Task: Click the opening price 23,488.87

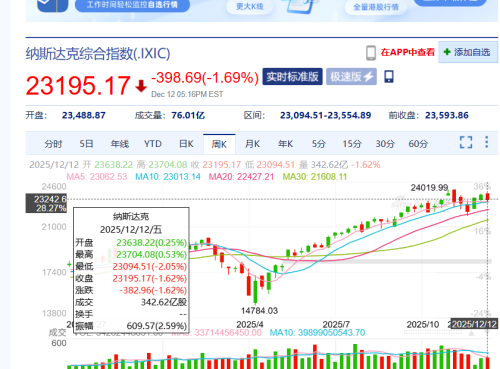Action: tap(84, 115)
